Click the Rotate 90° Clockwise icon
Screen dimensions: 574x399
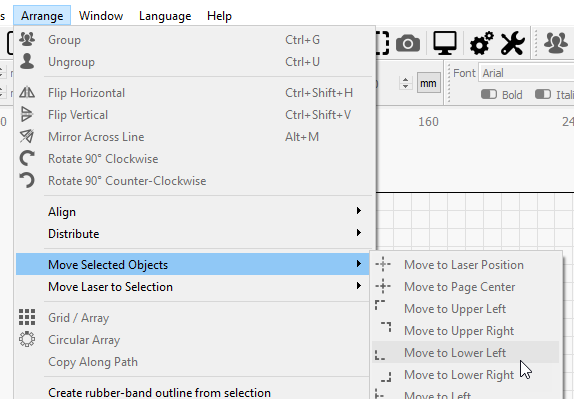pos(27,158)
